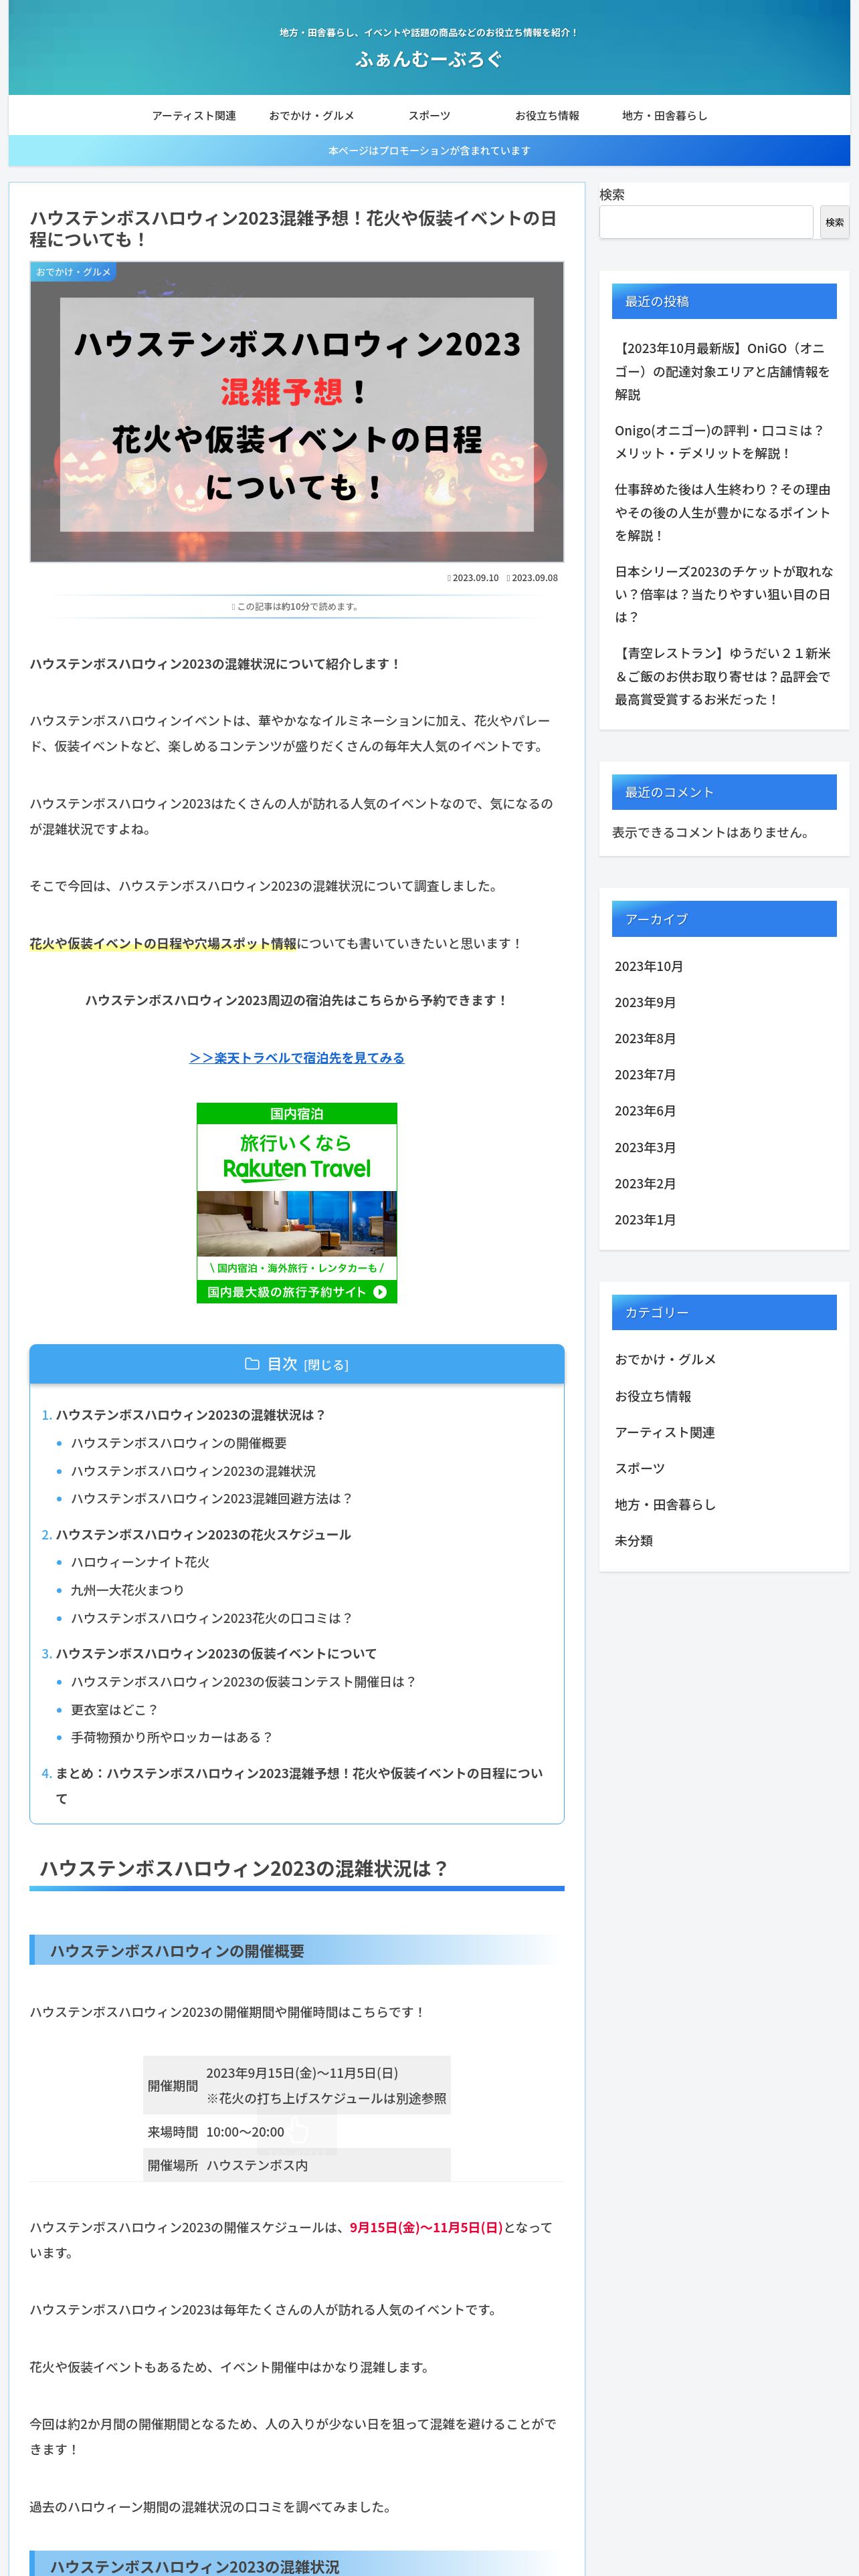Screen dimensions: 859x2576
Task: Open the 2023年10月 archive
Action: pyautogui.click(x=649, y=966)
